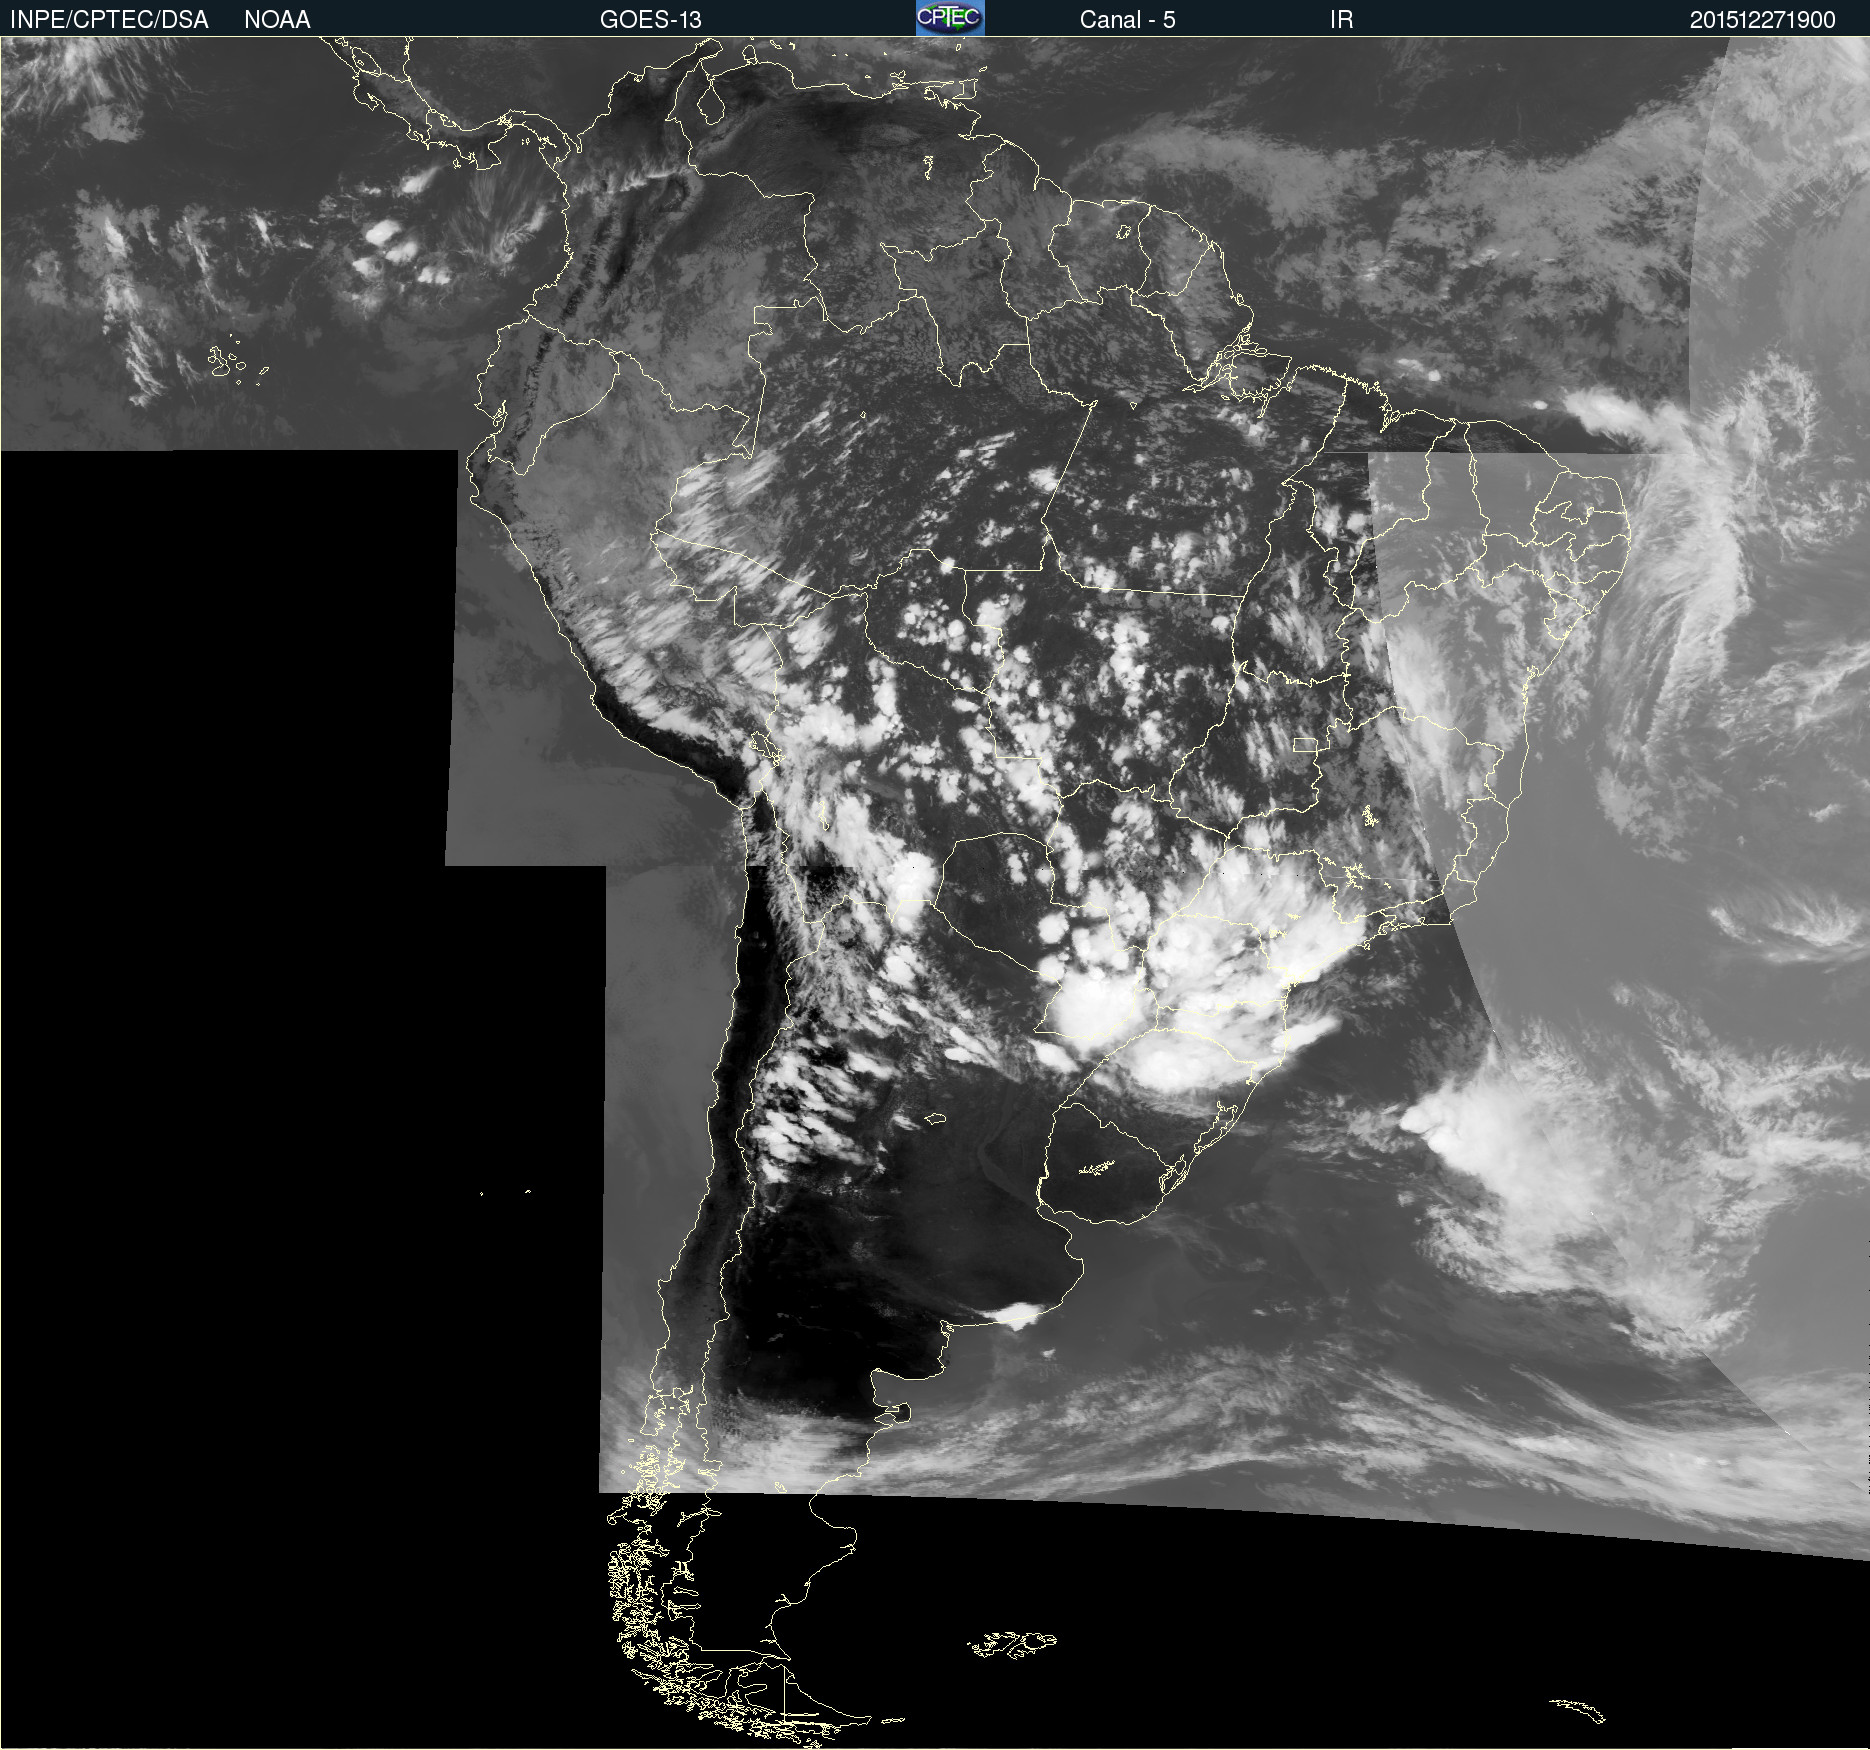The width and height of the screenshot is (1870, 1750).
Task: Click the CPTEC logo in header
Action: [x=950, y=18]
